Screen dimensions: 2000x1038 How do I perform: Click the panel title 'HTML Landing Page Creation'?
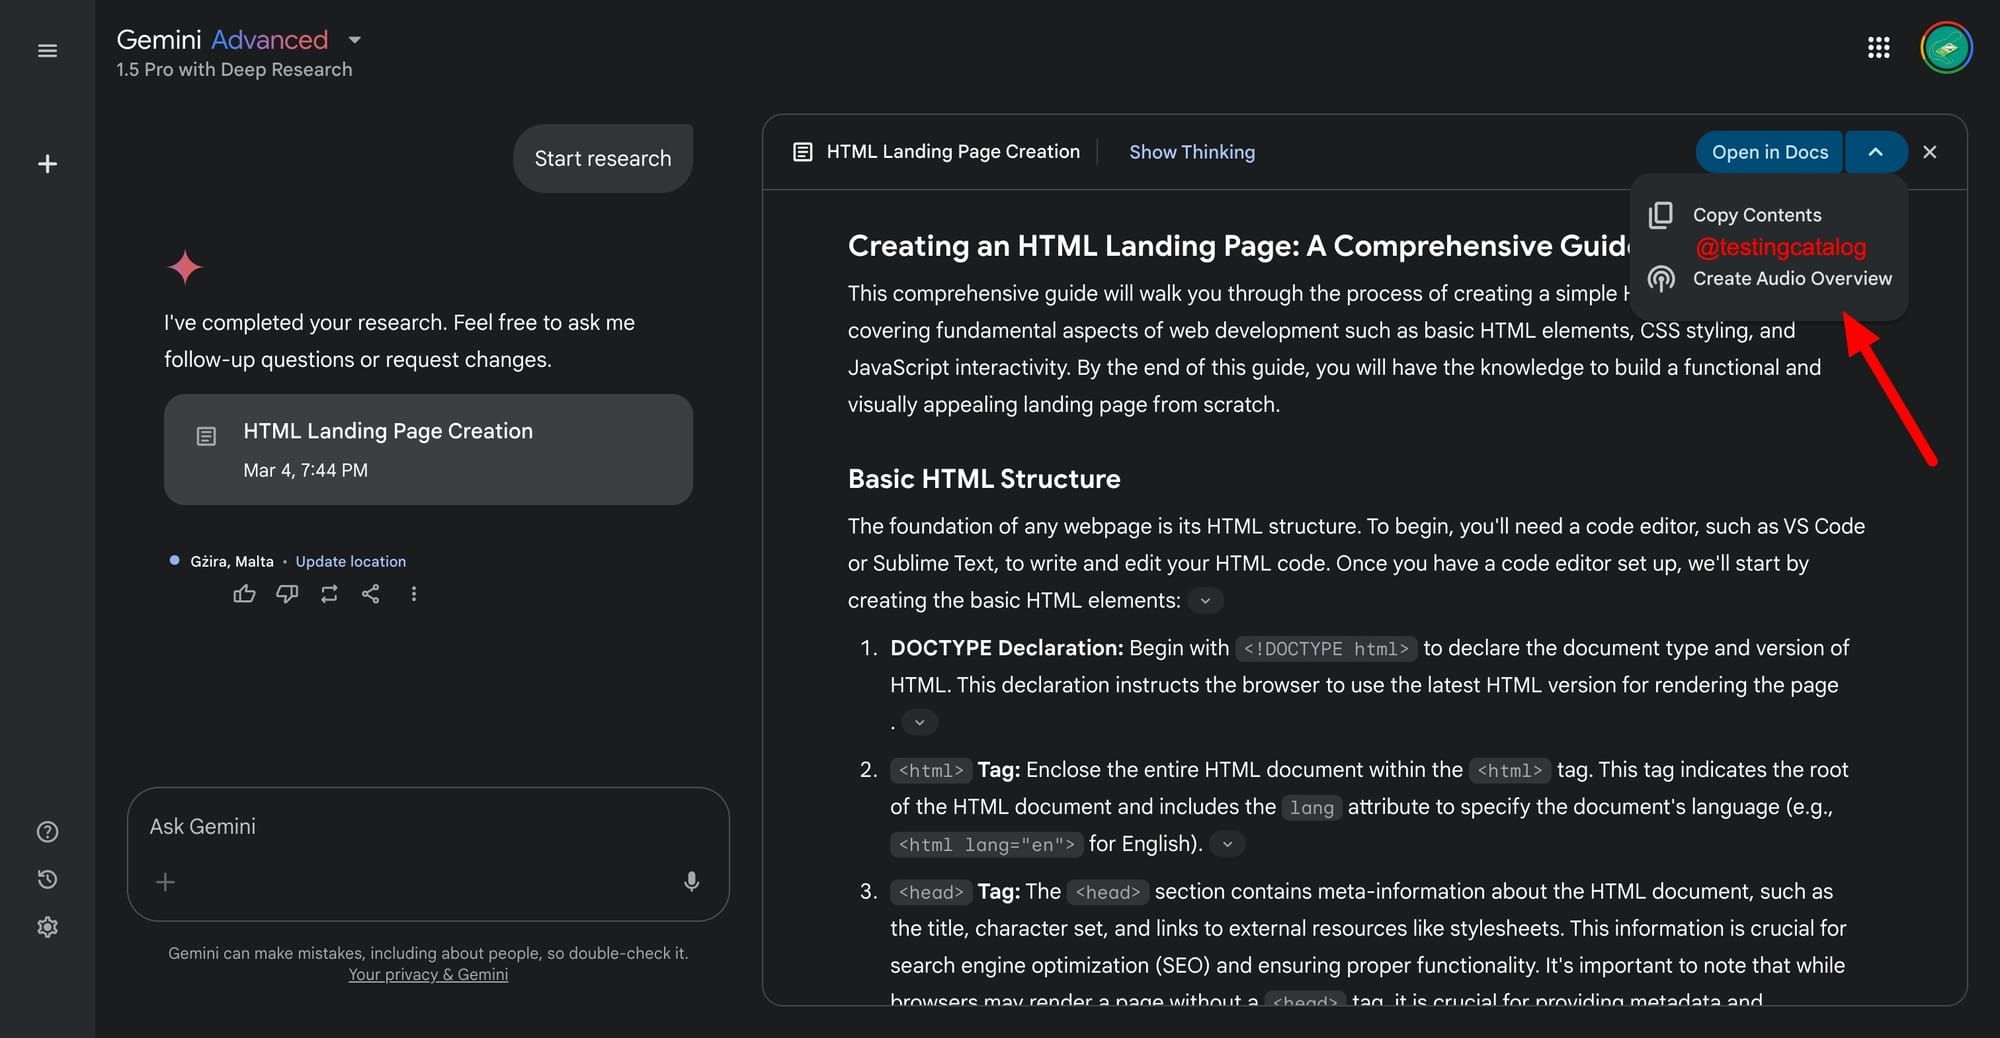tap(953, 152)
